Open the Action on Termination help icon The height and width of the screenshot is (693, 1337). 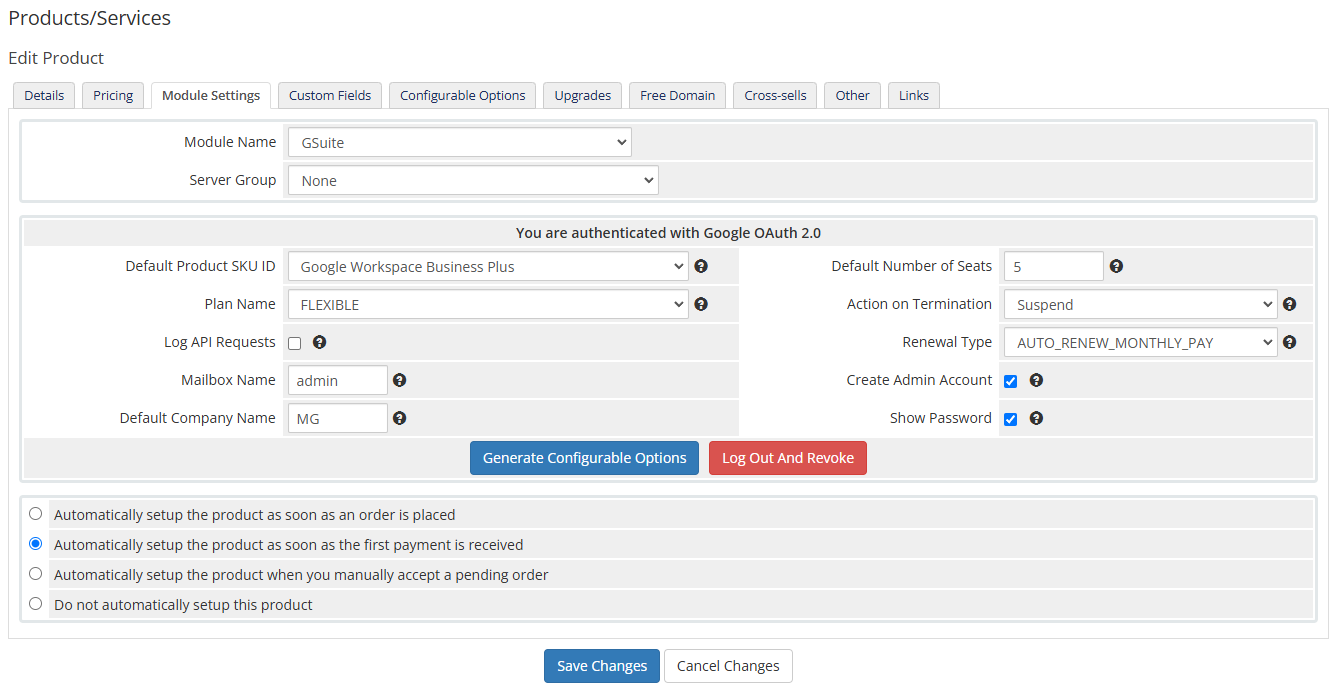[x=1289, y=304]
